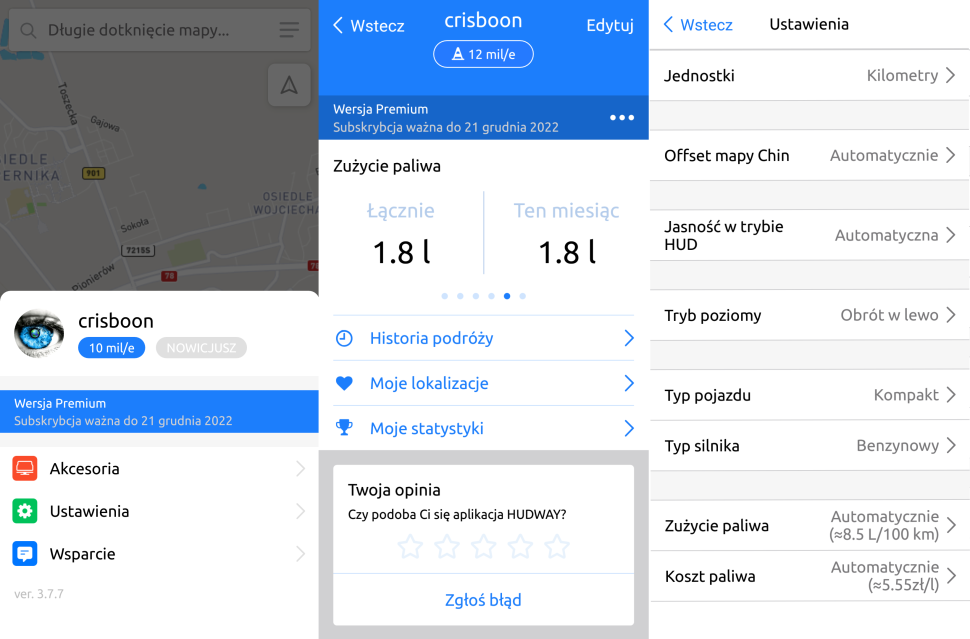Open the hamburger menu in search bar
This screenshot has width=970, height=639.
point(289,31)
